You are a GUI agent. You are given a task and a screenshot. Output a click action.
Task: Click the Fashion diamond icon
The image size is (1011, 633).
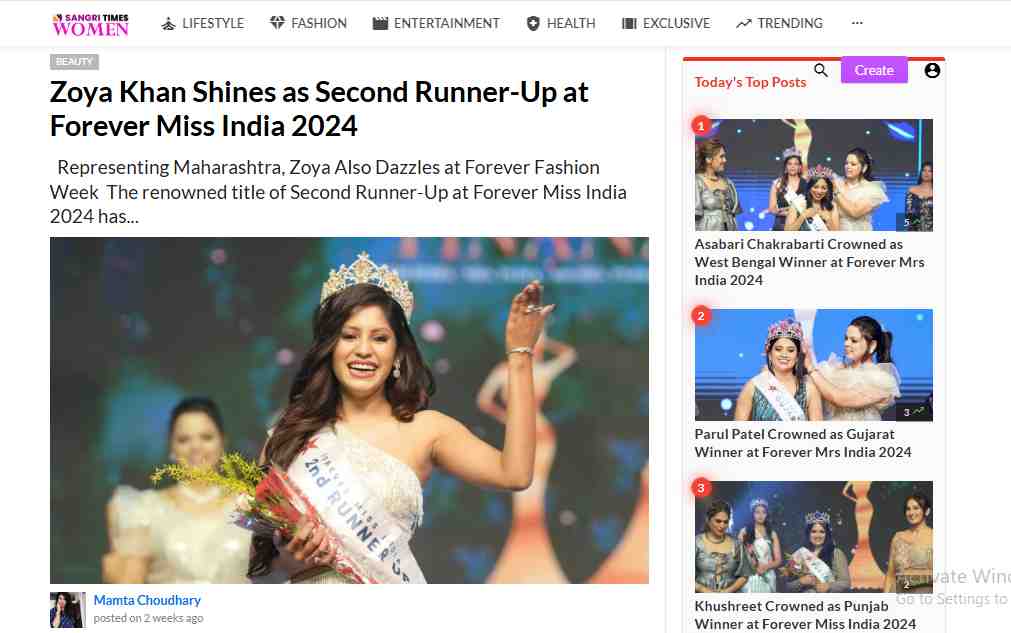(277, 23)
